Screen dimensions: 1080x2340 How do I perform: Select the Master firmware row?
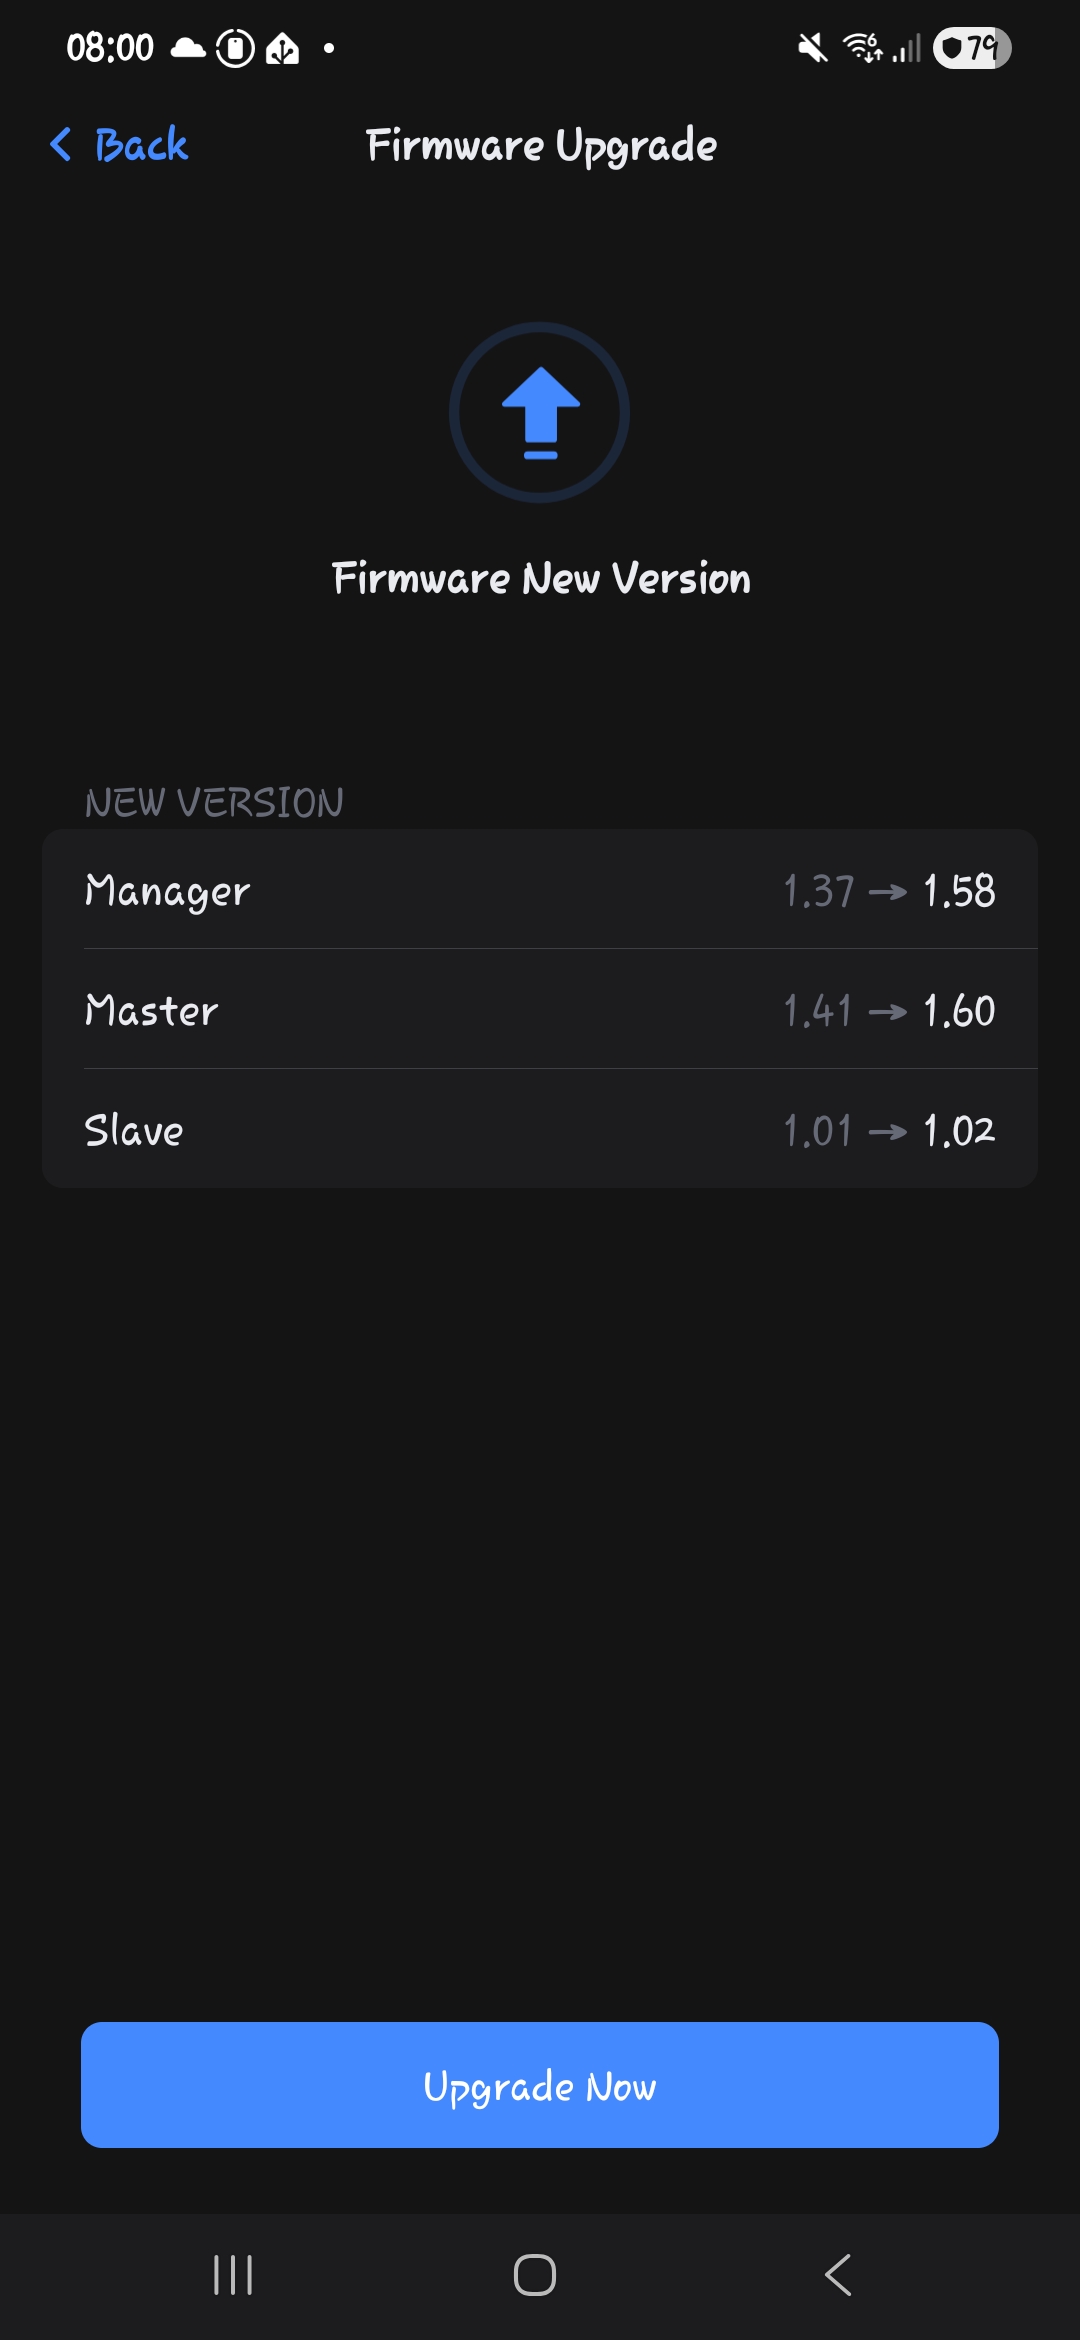click(540, 1010)
